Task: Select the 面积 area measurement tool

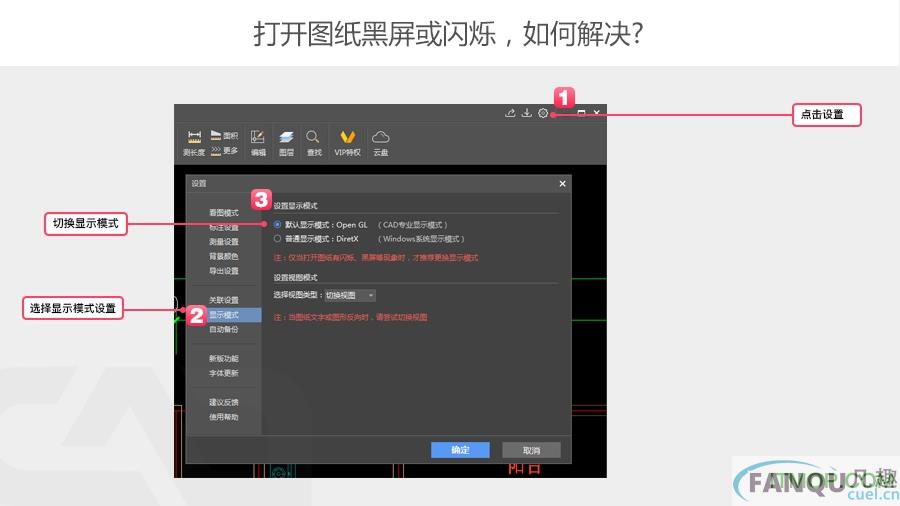Action: tap(224, 136)
